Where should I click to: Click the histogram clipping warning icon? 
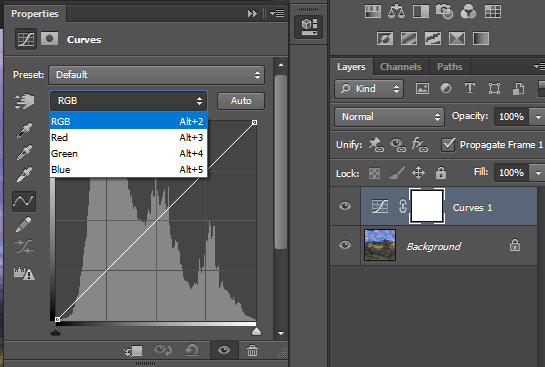tap(24, 274)
